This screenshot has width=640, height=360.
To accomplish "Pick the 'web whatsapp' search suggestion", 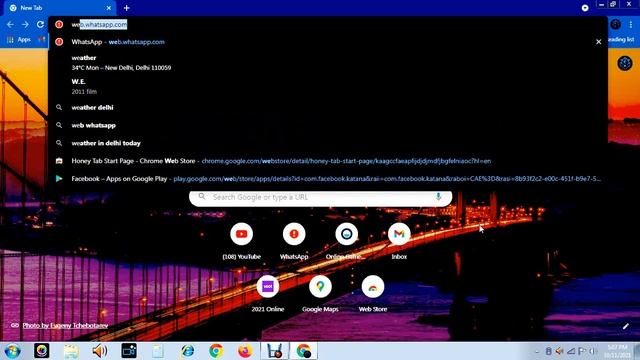I will point(327,125).
